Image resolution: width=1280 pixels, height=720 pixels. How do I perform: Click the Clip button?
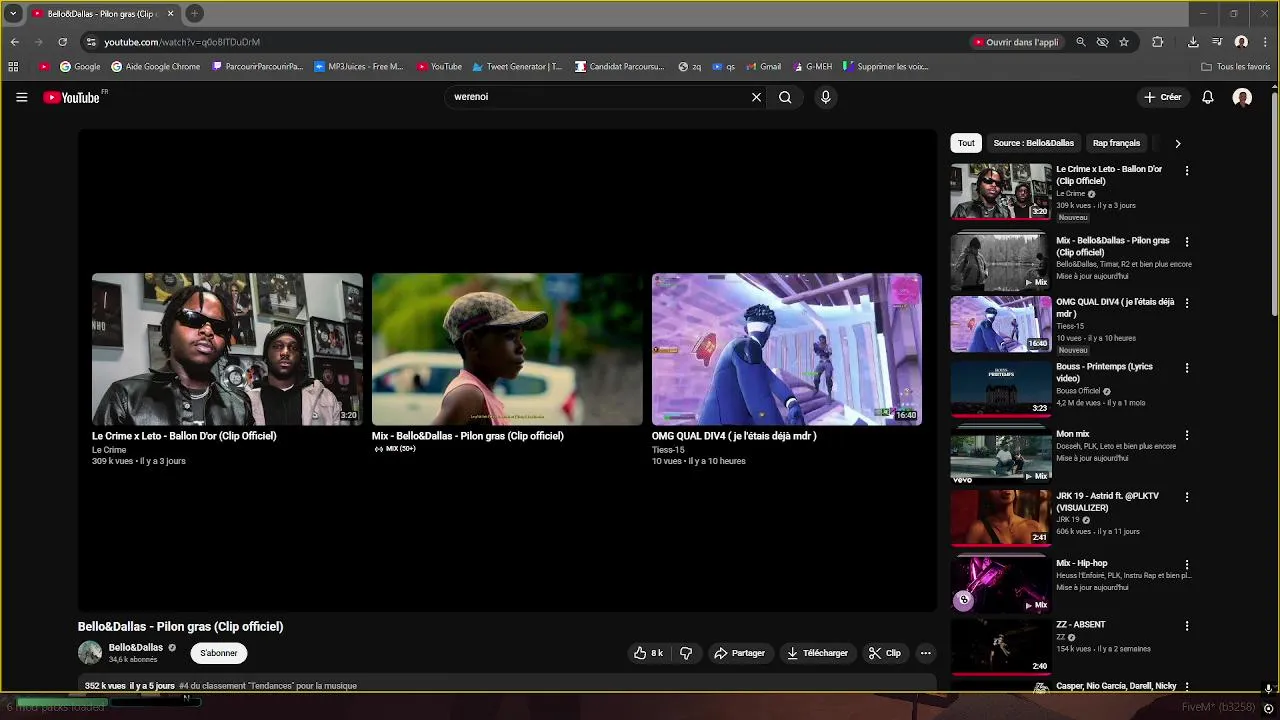coord(884,653)
